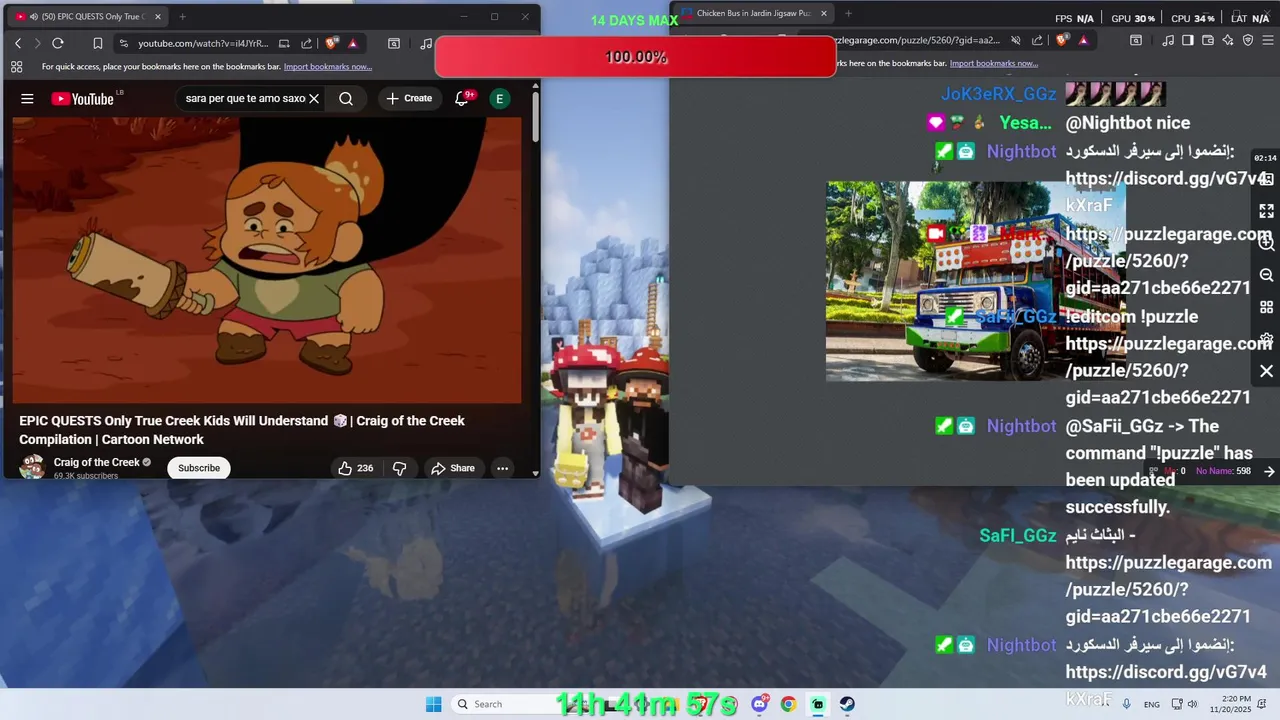Open the Craig of the Creek channel avatar
Screen dimensions: 1280x720
click(32, 468)
